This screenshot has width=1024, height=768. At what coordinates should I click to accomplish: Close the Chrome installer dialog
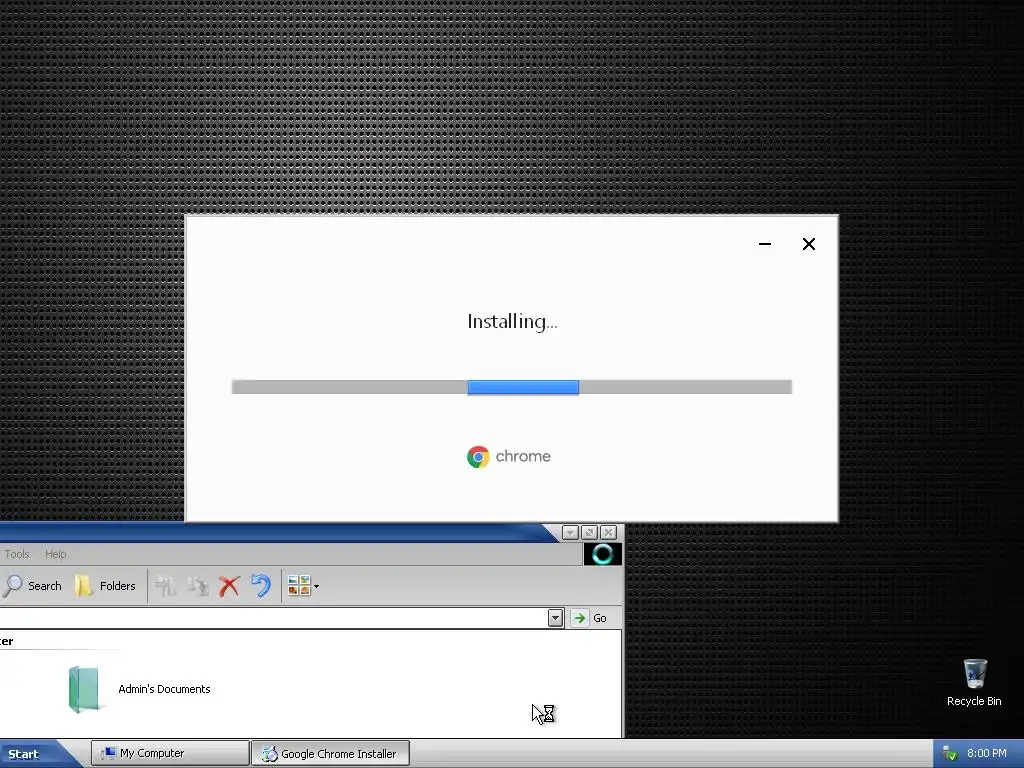[x=808, y=244]
